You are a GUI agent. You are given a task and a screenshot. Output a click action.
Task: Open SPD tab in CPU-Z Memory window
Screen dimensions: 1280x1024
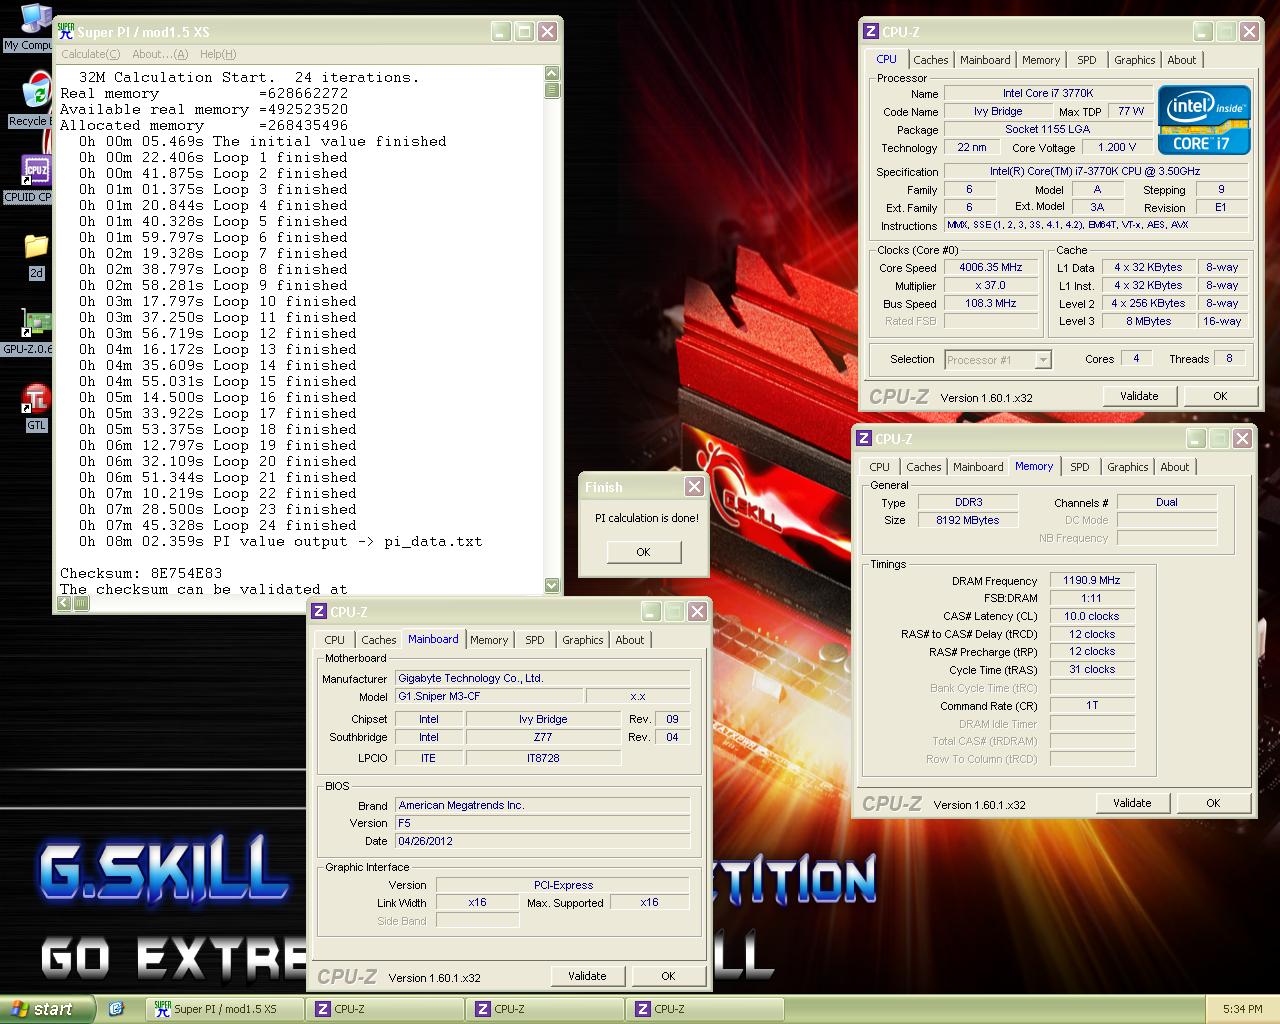coord(1079,467)
